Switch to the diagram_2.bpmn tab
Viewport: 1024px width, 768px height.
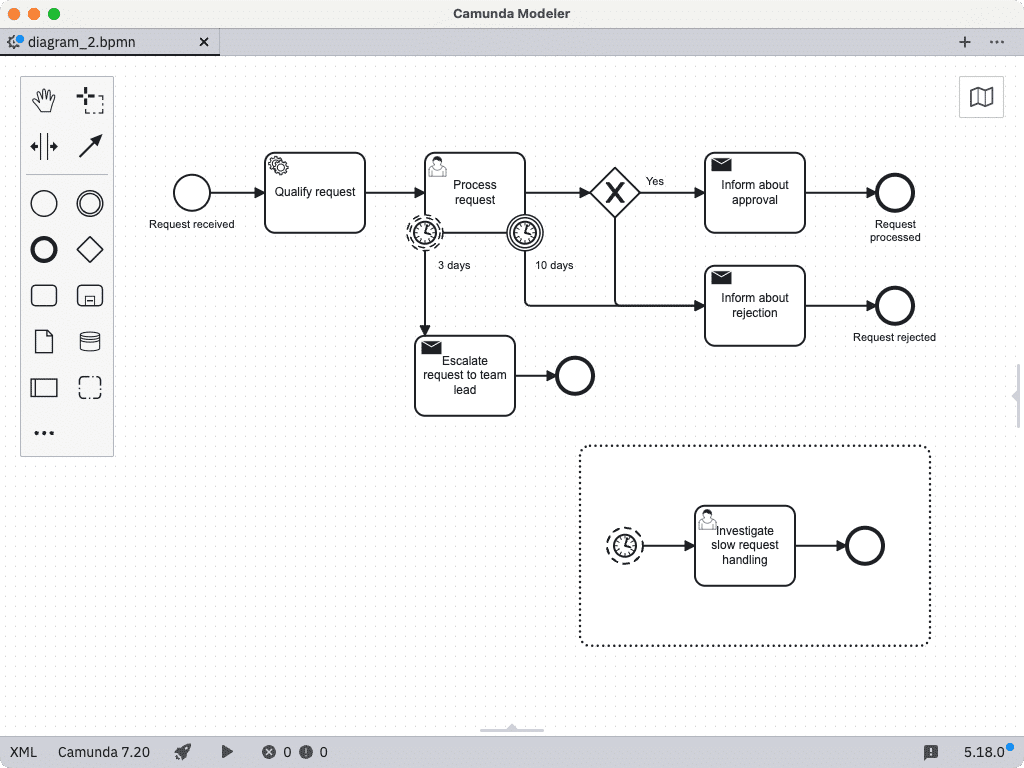point(82,42)
